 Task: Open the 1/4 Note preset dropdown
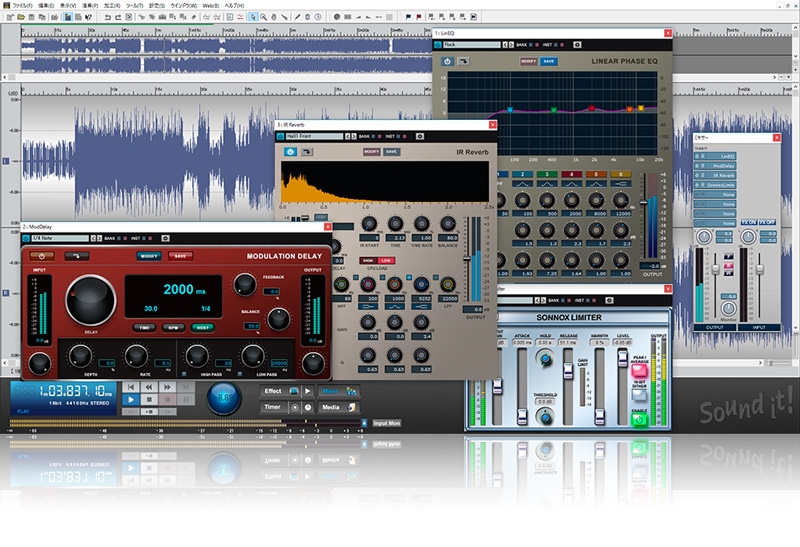(59, 238)
